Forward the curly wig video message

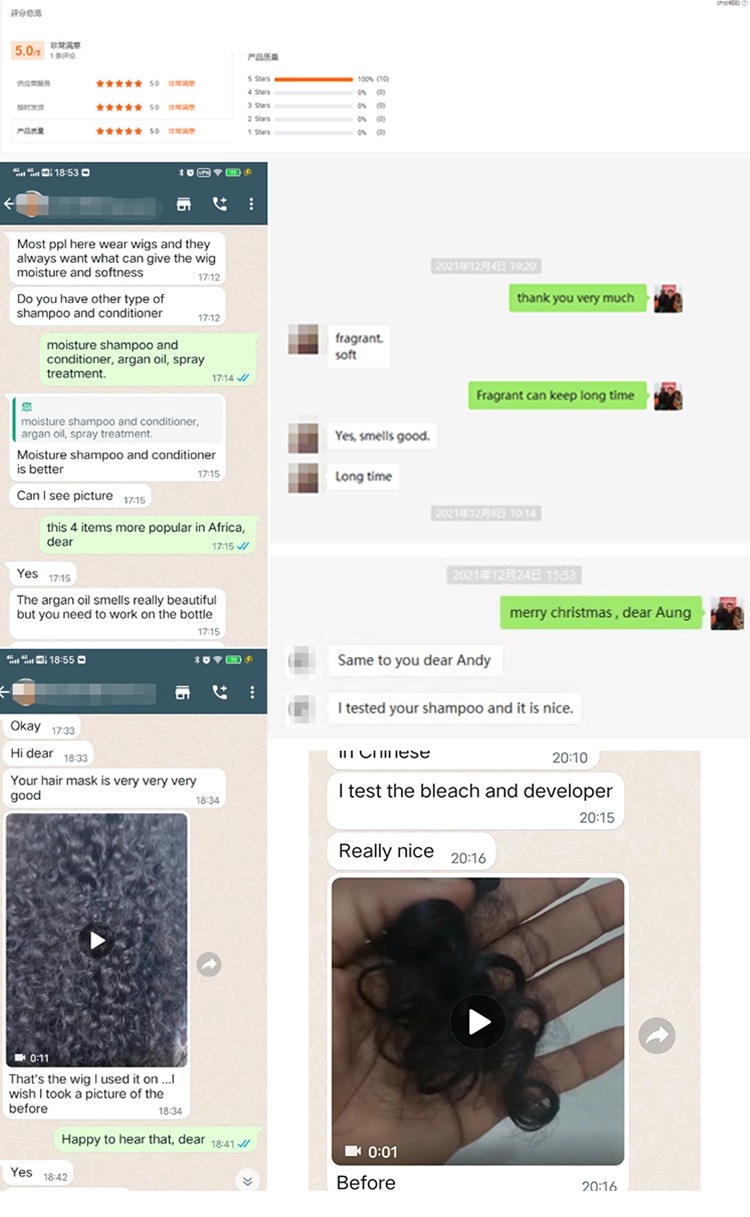point(209,964)
